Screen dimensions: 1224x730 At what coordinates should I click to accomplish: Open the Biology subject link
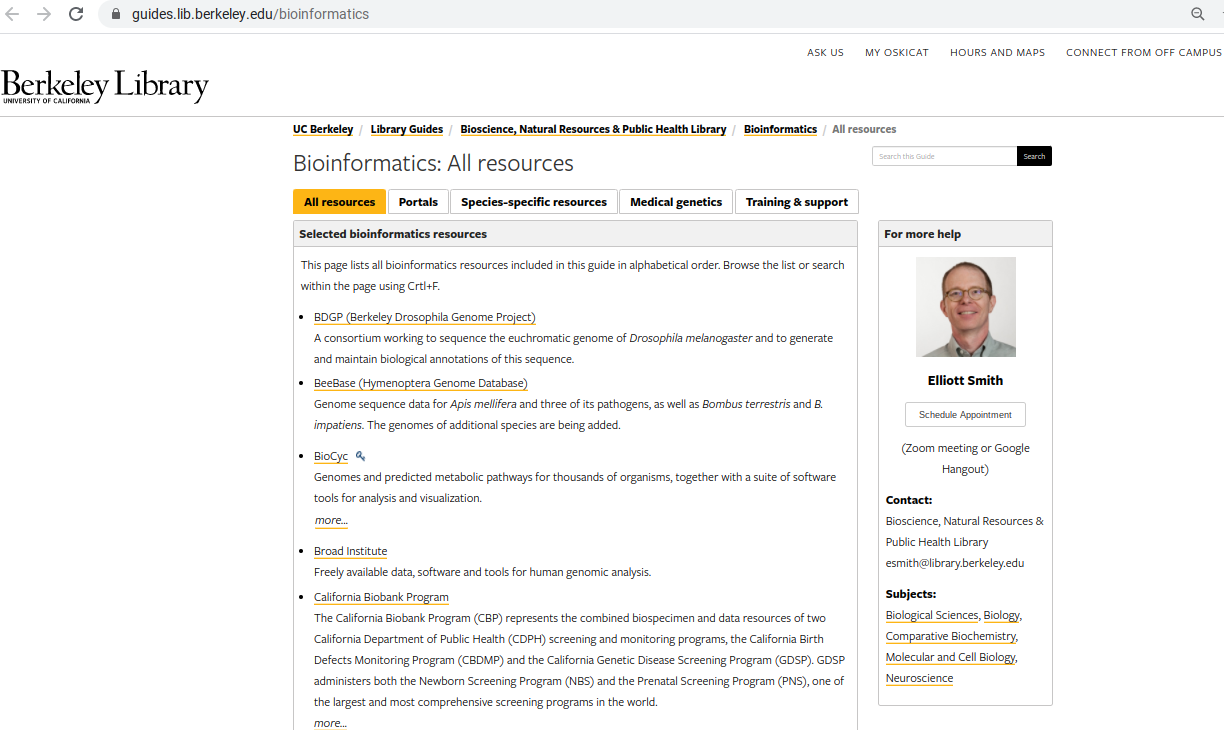(x=1002, y=615)
